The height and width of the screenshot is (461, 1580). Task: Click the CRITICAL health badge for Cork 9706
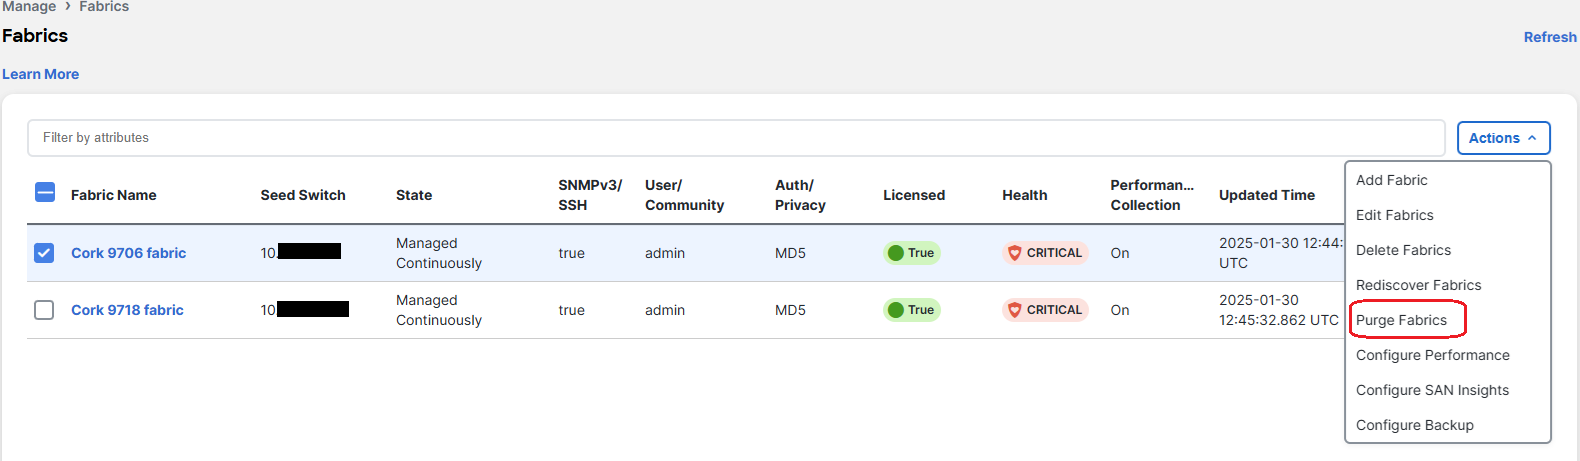coord(1045,253)
